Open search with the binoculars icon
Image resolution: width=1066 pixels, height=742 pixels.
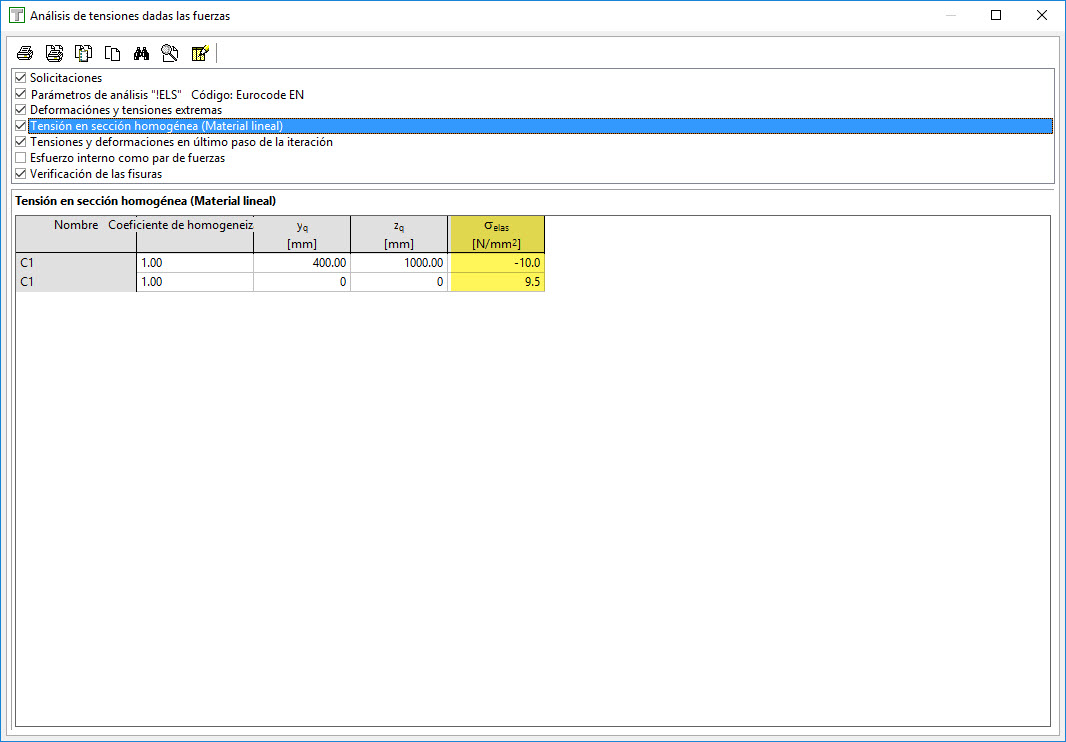pyautogui.click(x=142, y=54)
